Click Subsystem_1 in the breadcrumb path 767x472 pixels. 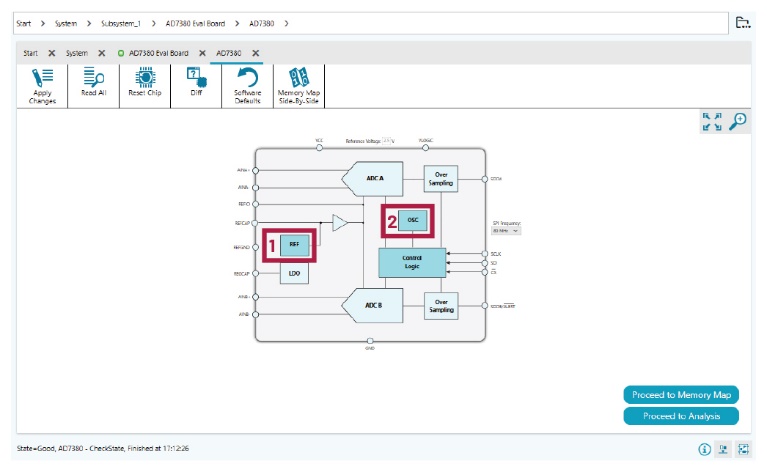click(x=121, y=23)
